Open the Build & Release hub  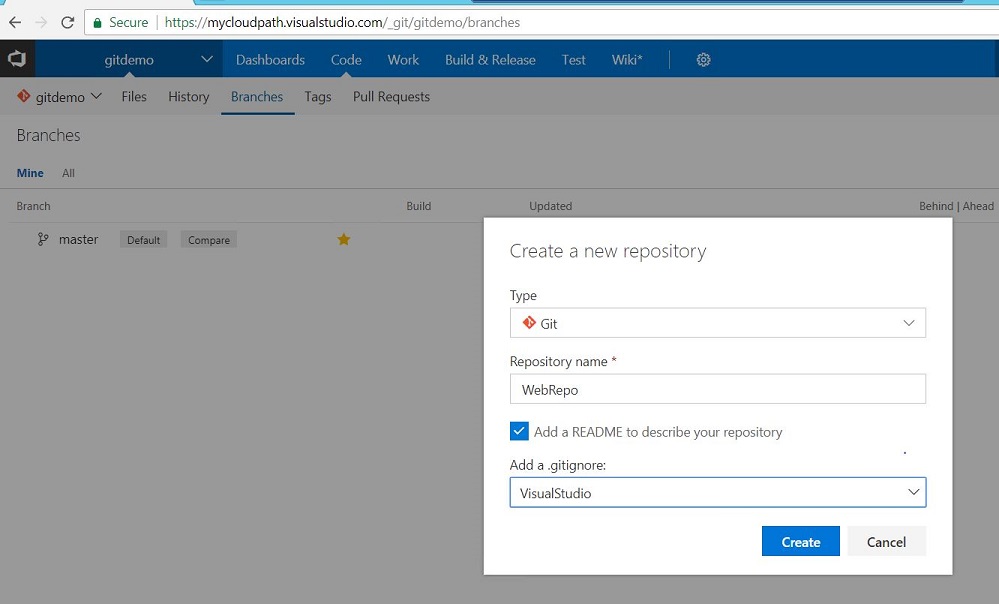[490, 60]
